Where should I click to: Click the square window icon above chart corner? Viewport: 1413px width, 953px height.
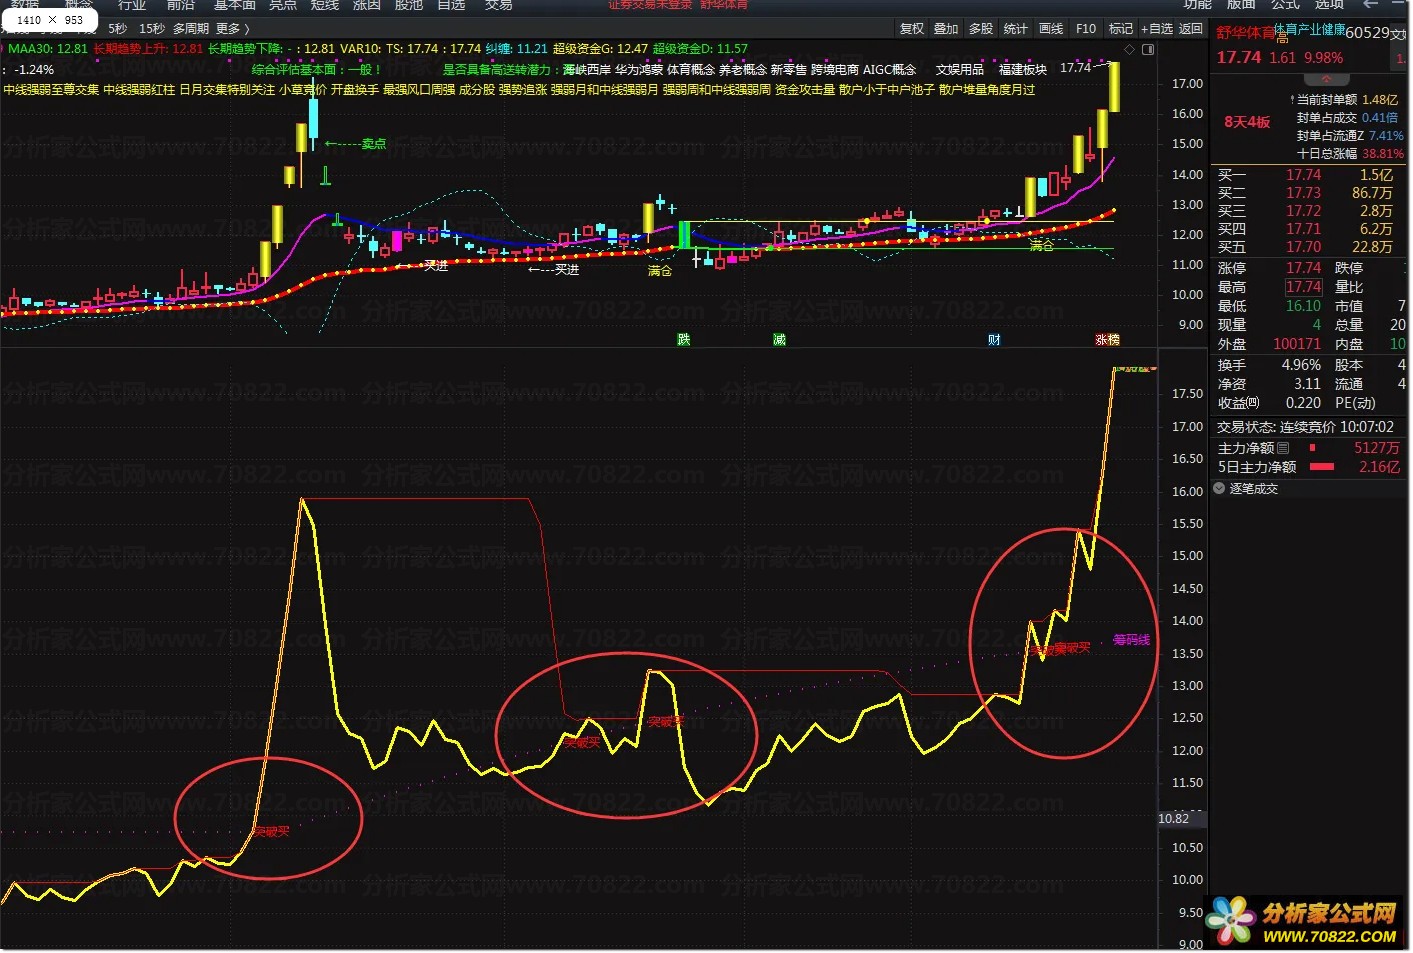pyautogui.click(x=1148, y=49)
